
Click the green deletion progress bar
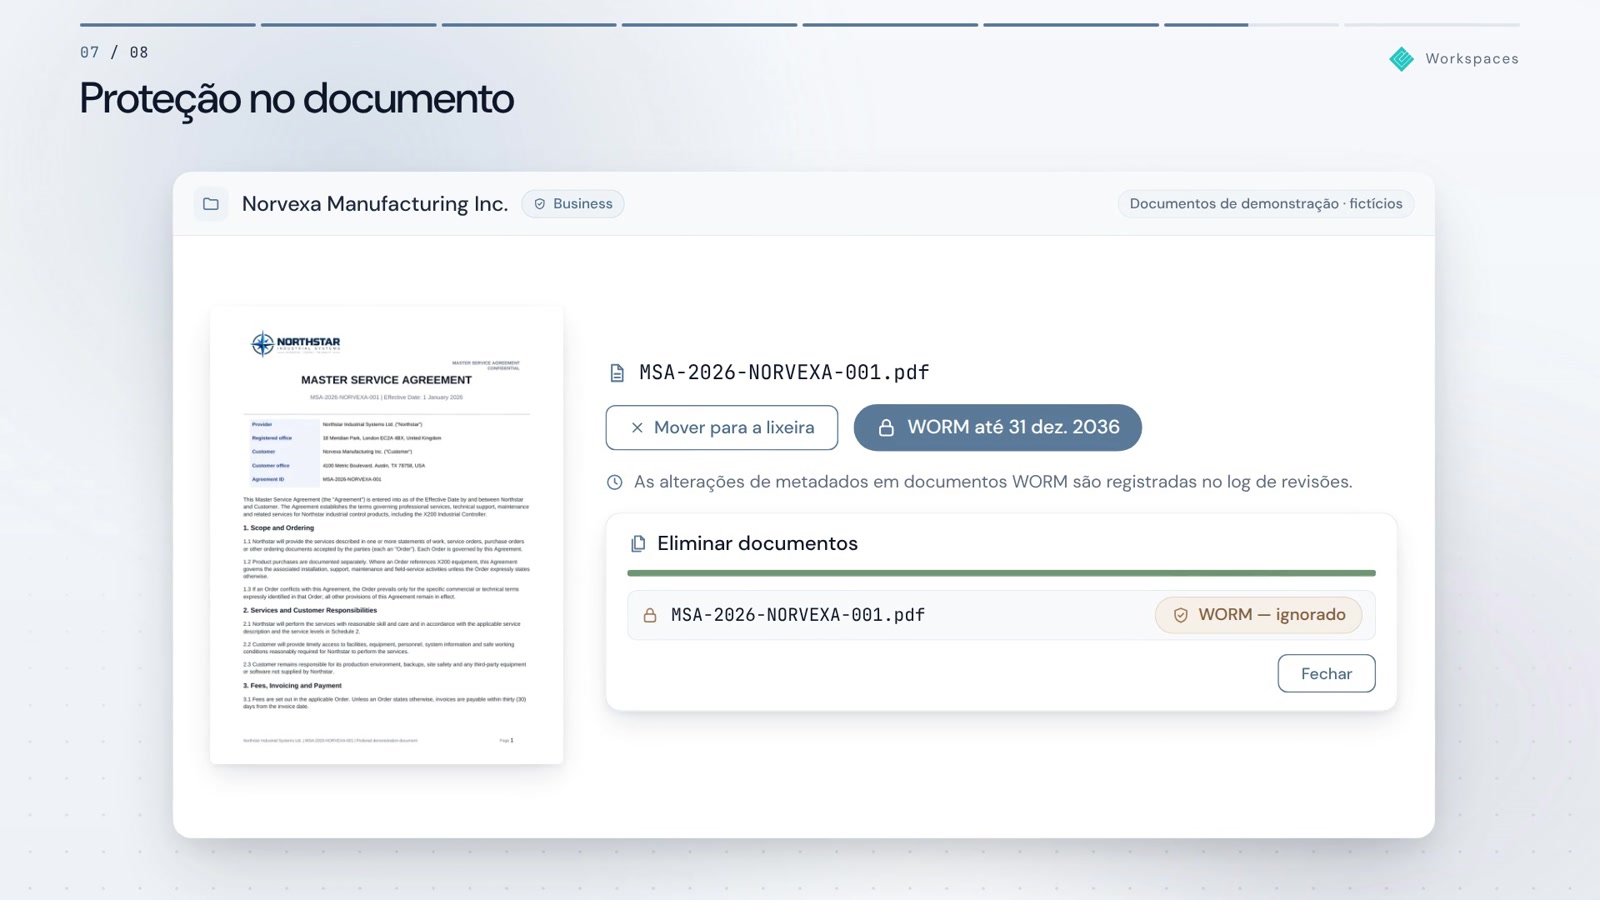1001,573
